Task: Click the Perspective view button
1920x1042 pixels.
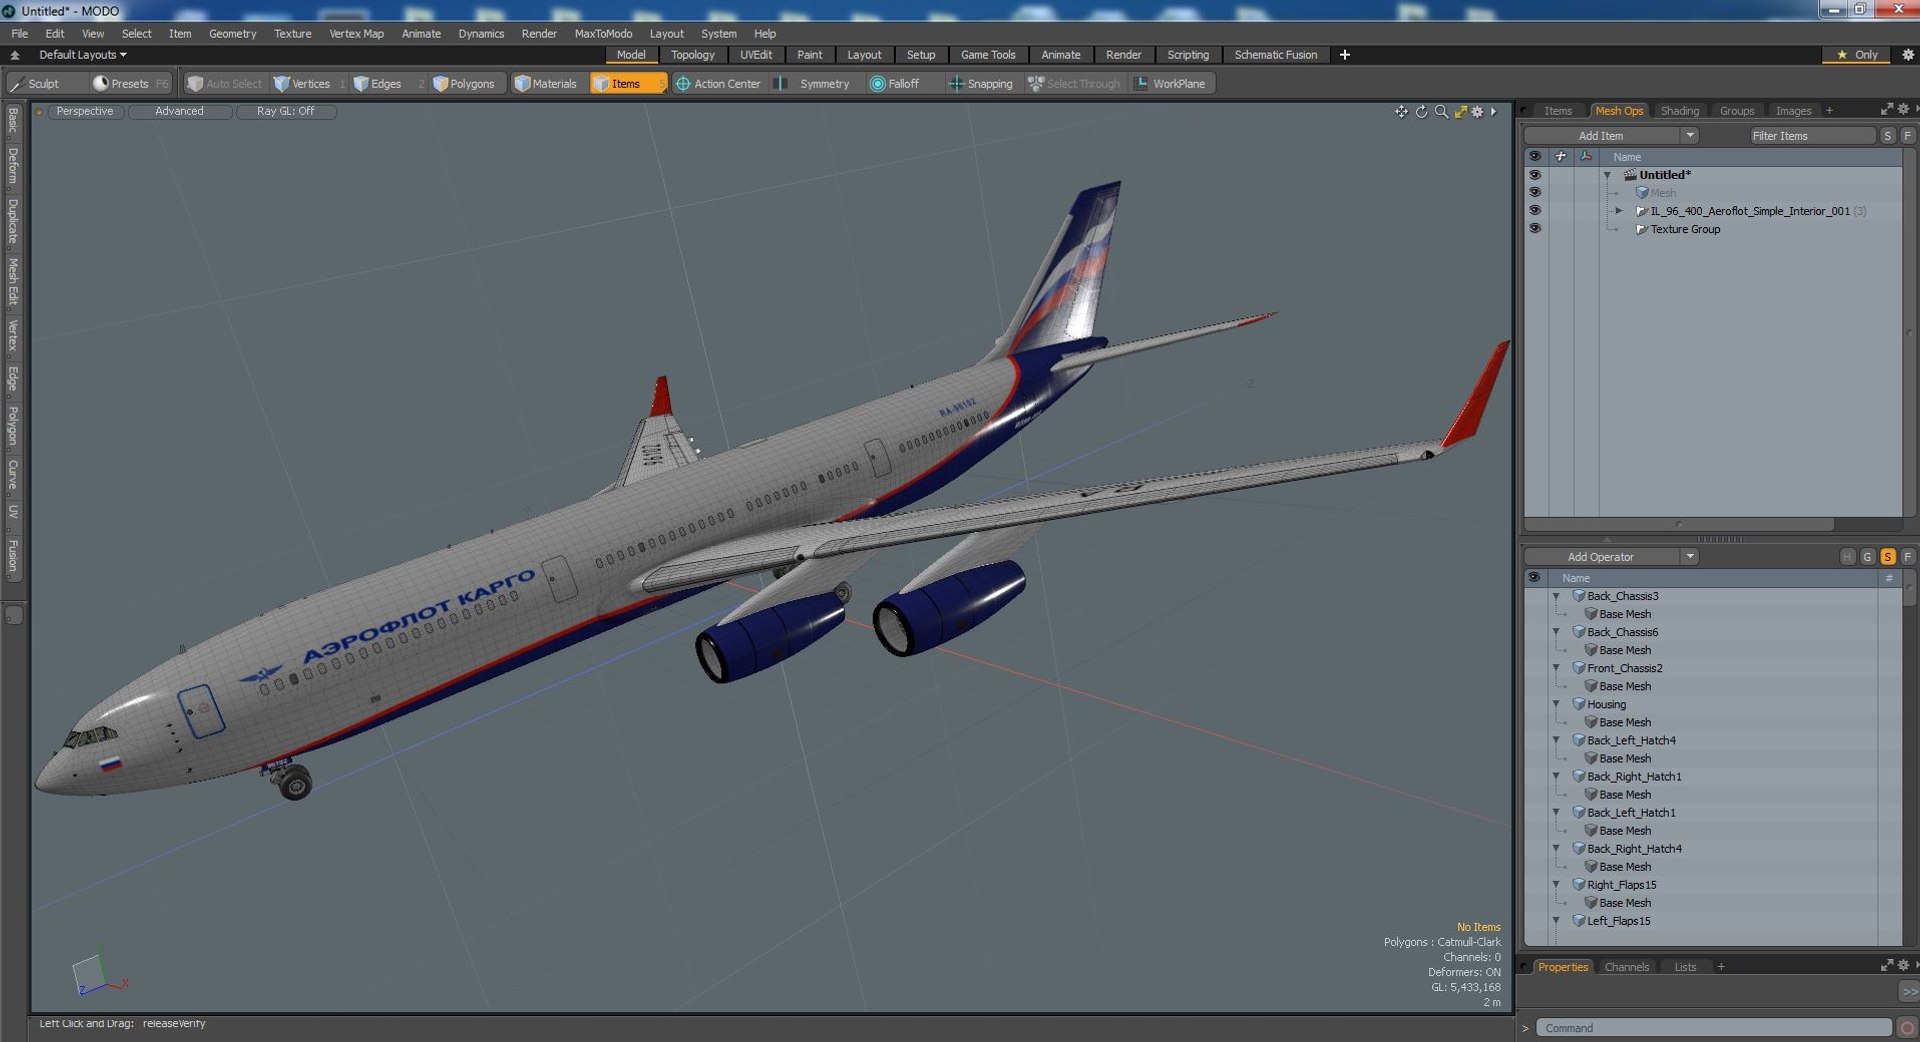Action: tap(85, 112)
